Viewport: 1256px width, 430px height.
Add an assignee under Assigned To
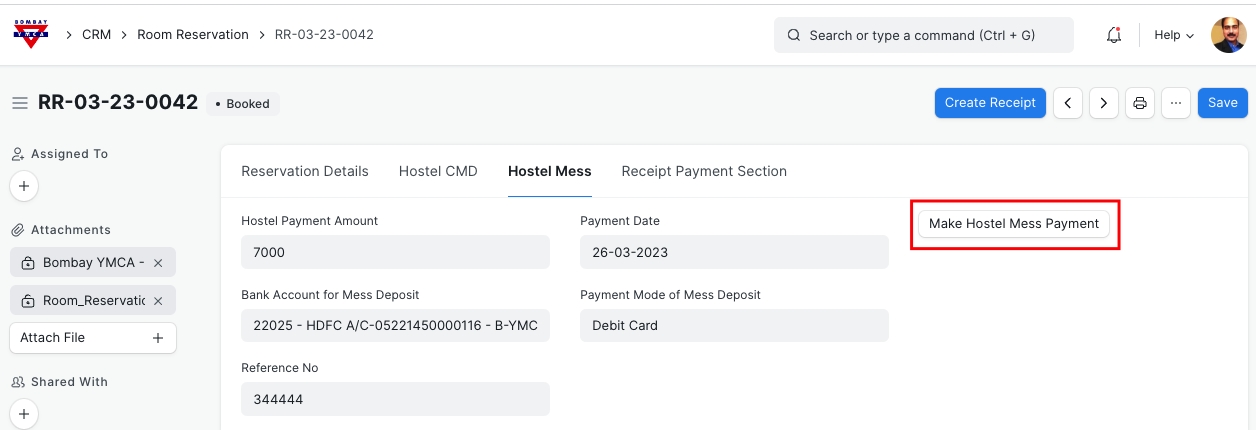[x=24, y=186]
